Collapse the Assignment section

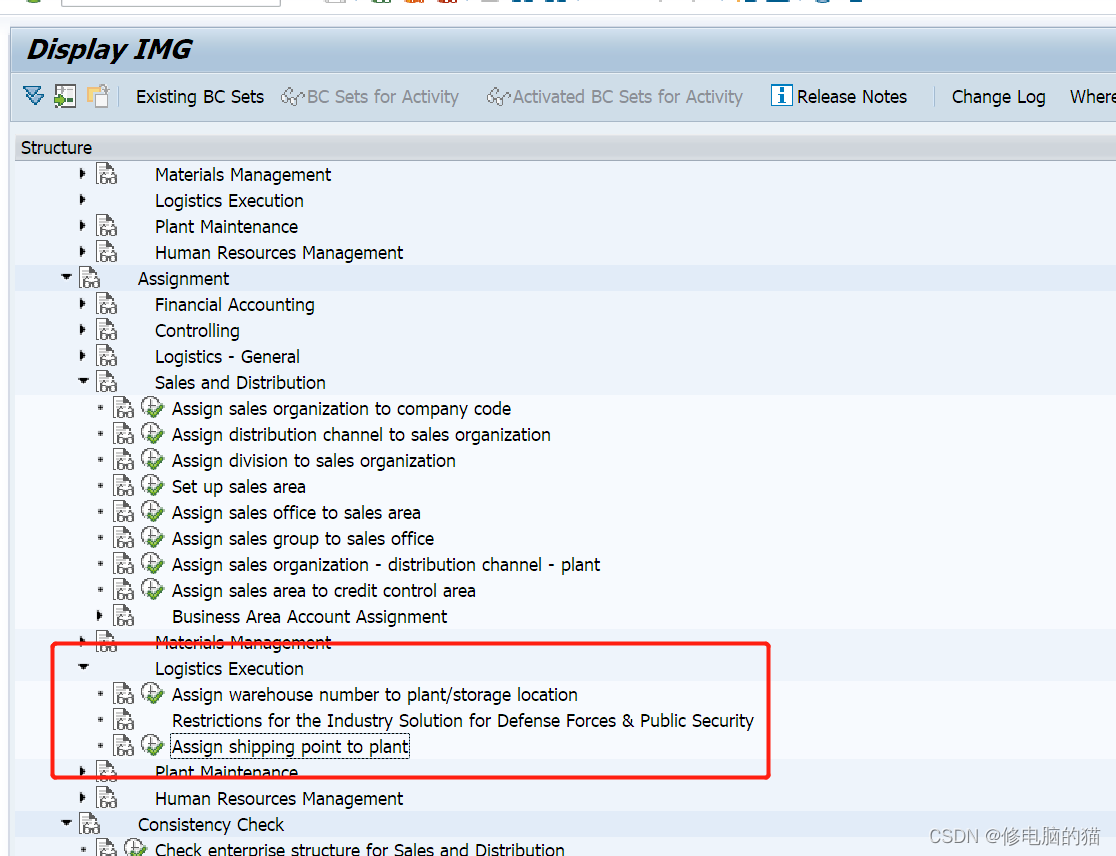pos(66,278)
